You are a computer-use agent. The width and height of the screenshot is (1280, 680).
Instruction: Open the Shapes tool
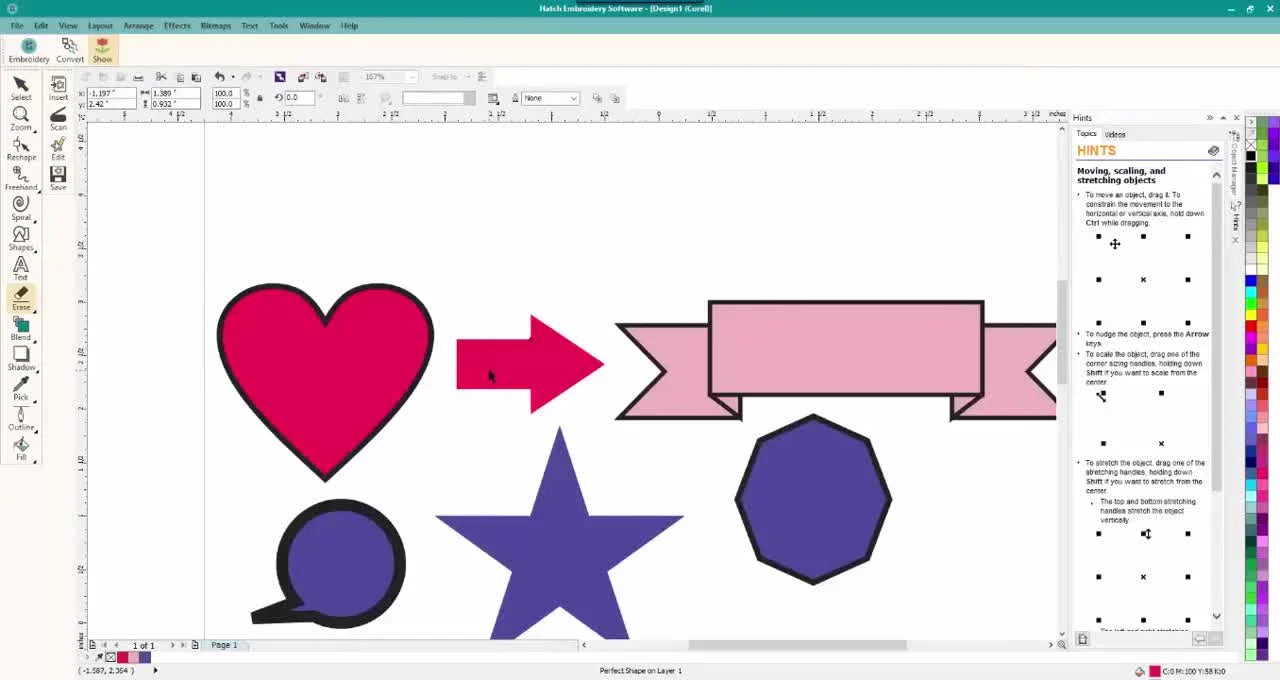(21, 239)
